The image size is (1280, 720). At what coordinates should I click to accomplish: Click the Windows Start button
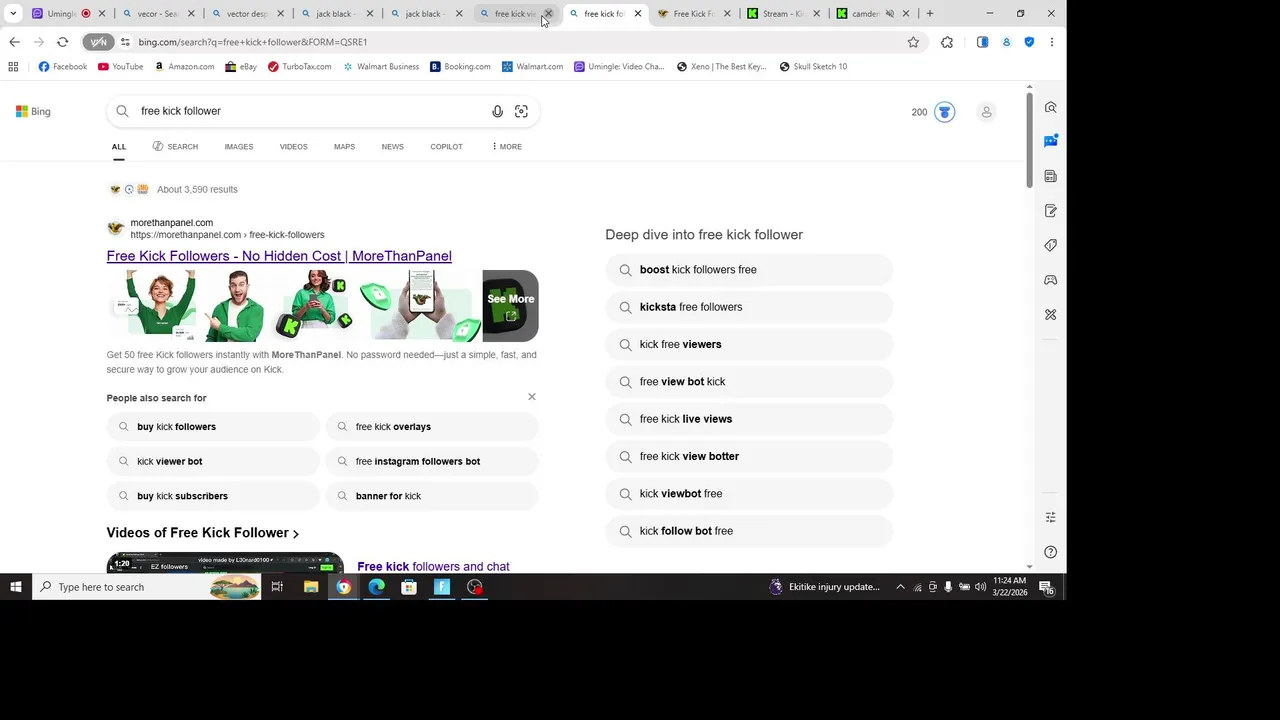[x=16, y=587]
